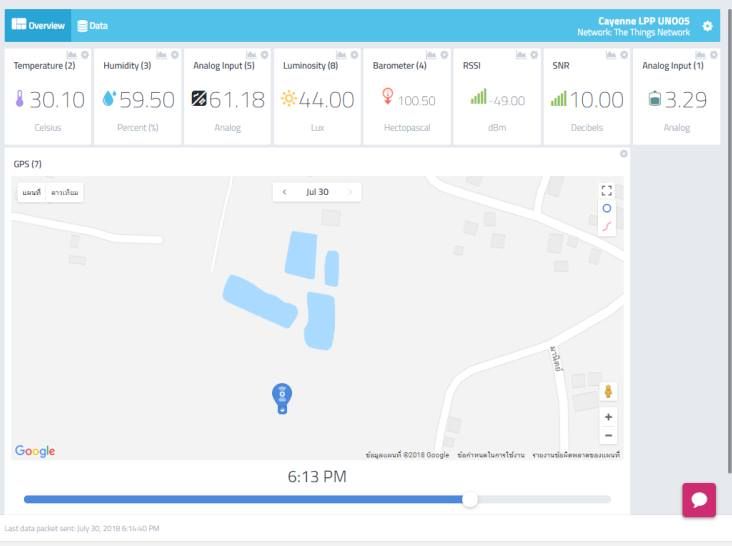Open chart icon on Temperature widget
The height and width of the screenshot is (546, 732).
point(72,54)
